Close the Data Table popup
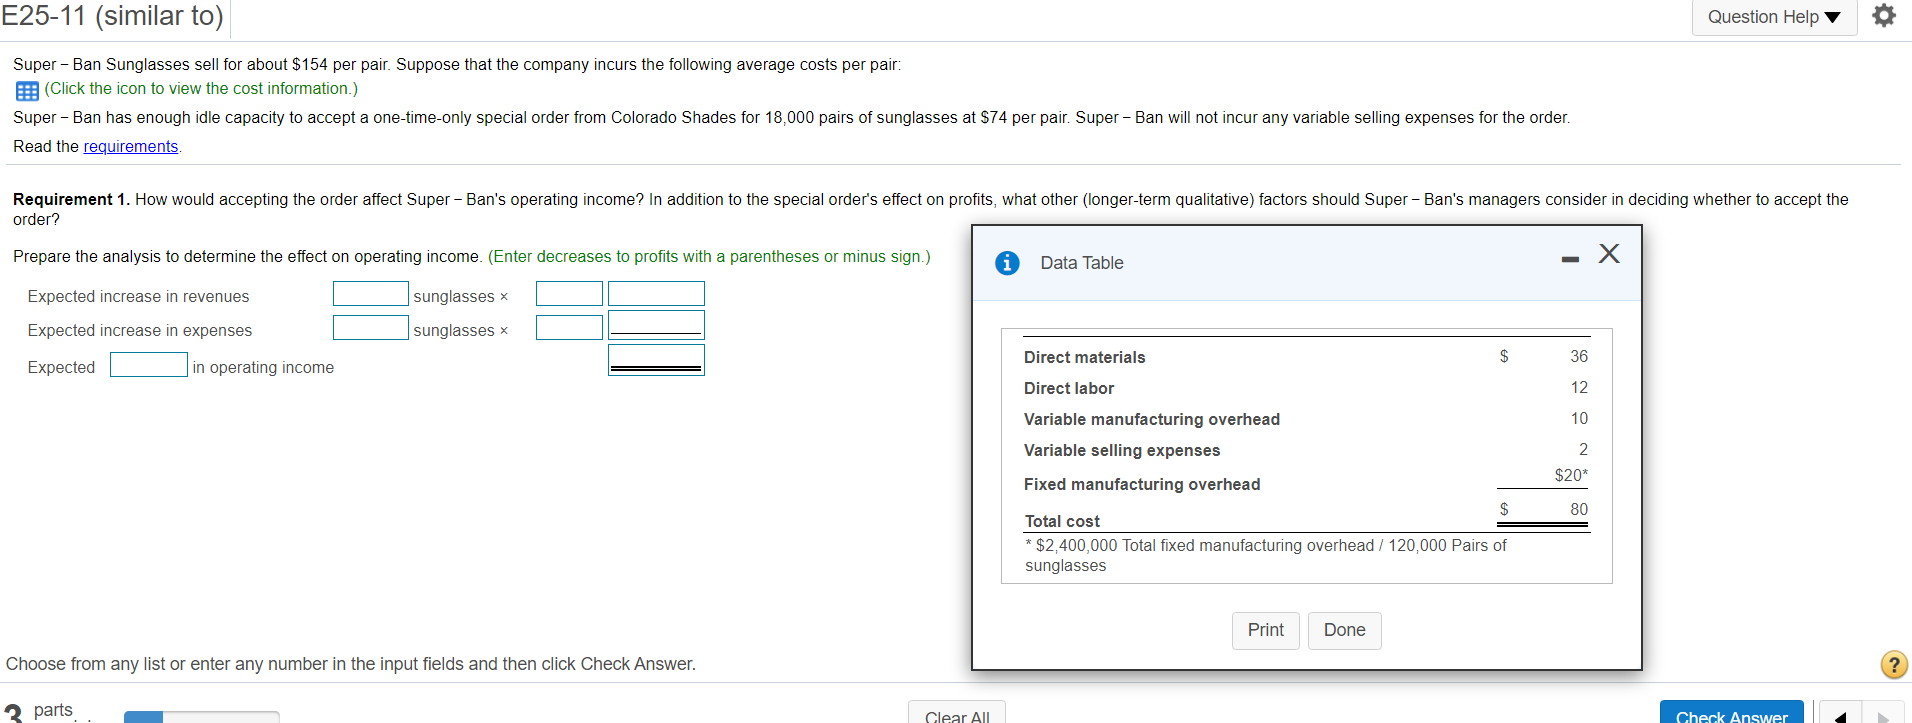Screen dimensions: 1912x723 click(1609, 254)
